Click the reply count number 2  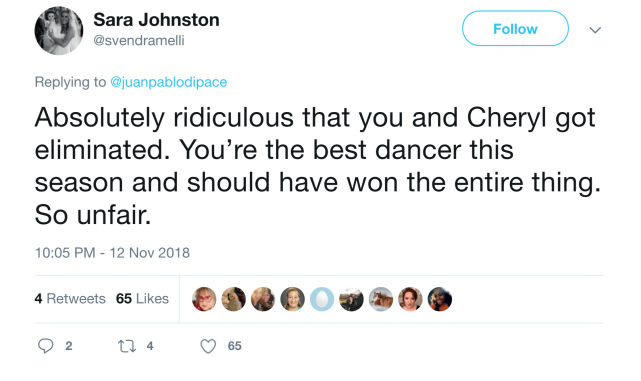pos(69,346)
